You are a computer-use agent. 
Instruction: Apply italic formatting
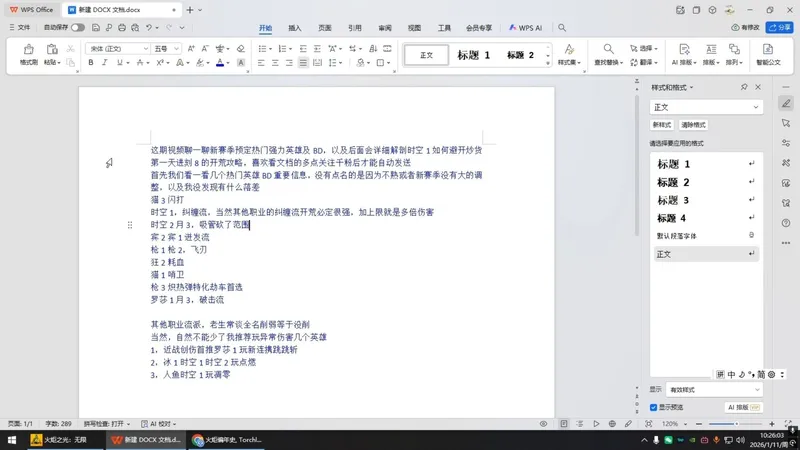tap(105, 63)
